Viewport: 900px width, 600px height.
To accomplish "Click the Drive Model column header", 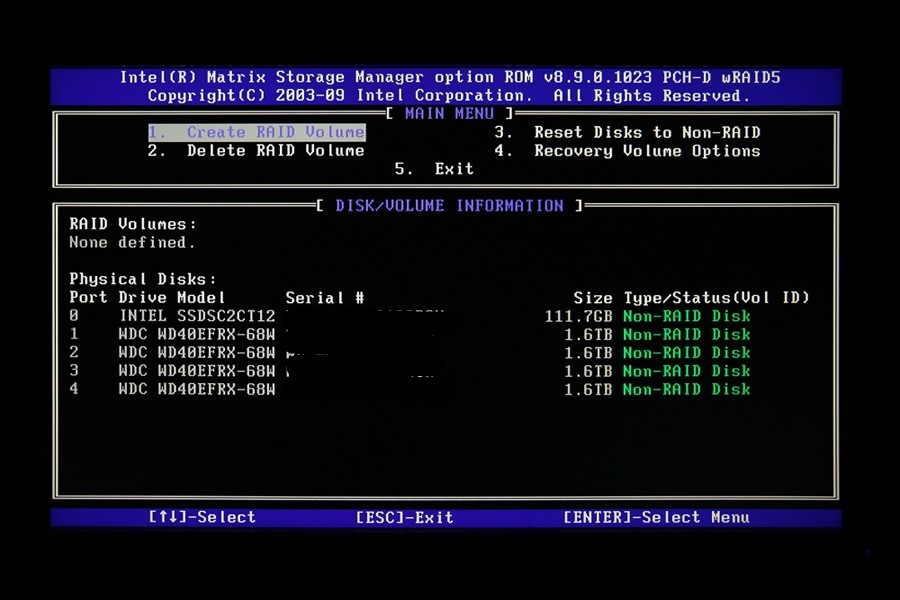I will [x=172, y=297].
